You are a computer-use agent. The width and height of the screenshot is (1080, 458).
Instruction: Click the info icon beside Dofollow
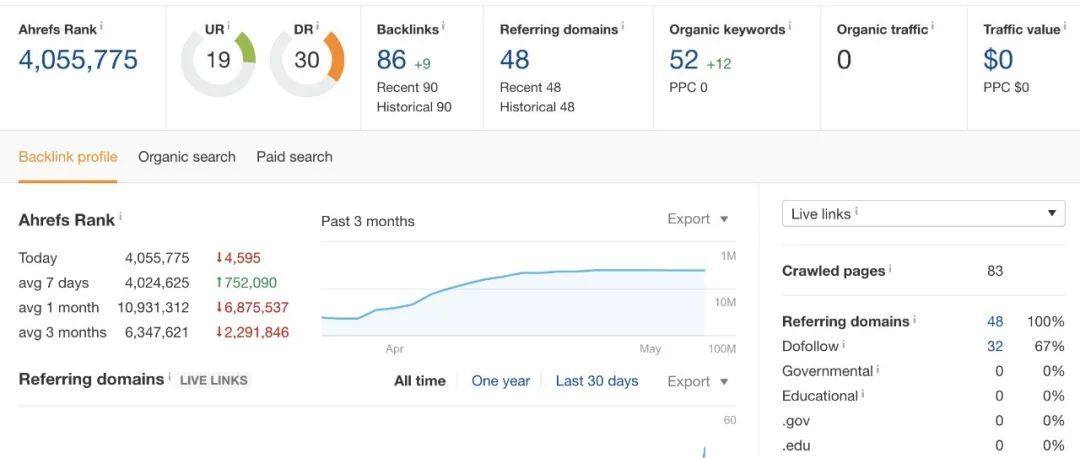[x=843, y=345]
